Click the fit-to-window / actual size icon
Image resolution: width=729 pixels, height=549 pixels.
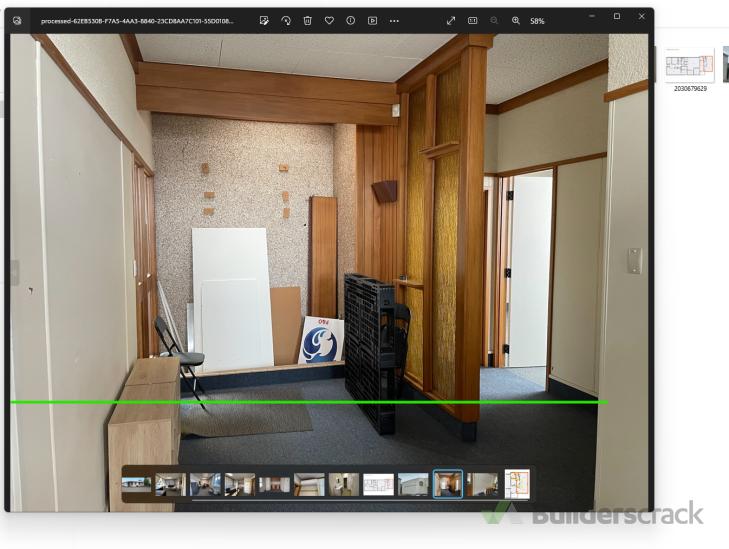[x=473, y=20]
